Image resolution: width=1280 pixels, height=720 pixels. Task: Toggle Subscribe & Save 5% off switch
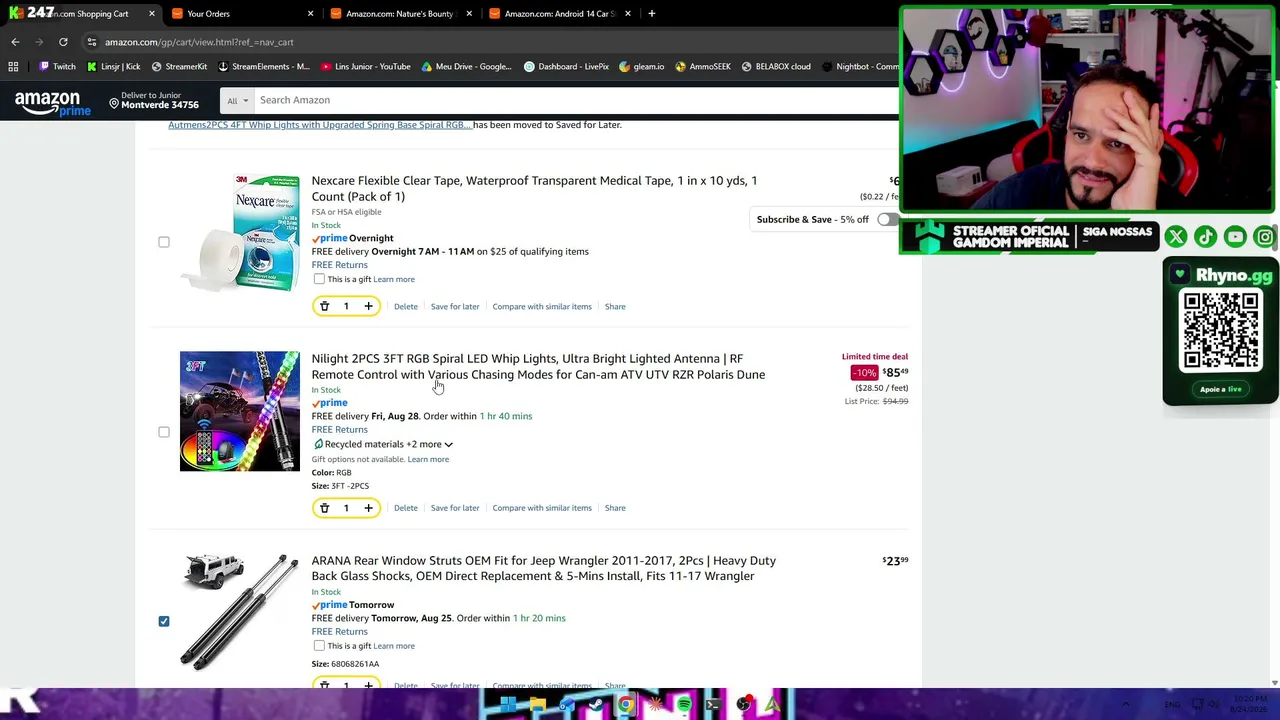[887, 219]
